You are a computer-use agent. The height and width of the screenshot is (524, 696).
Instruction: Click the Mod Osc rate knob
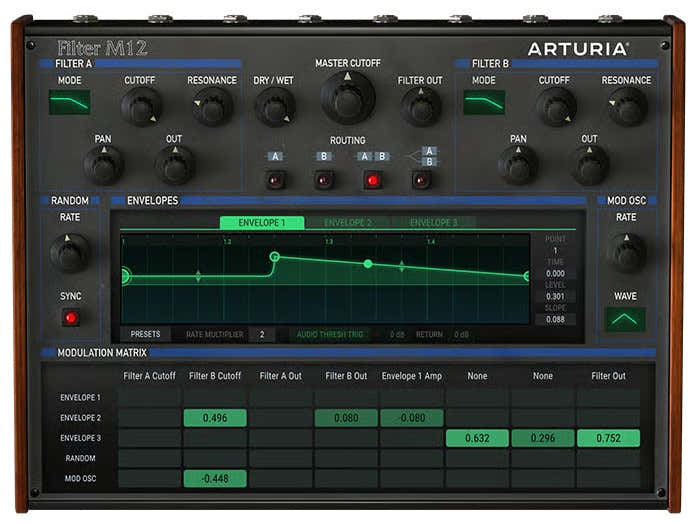click(x=626, y=253)
